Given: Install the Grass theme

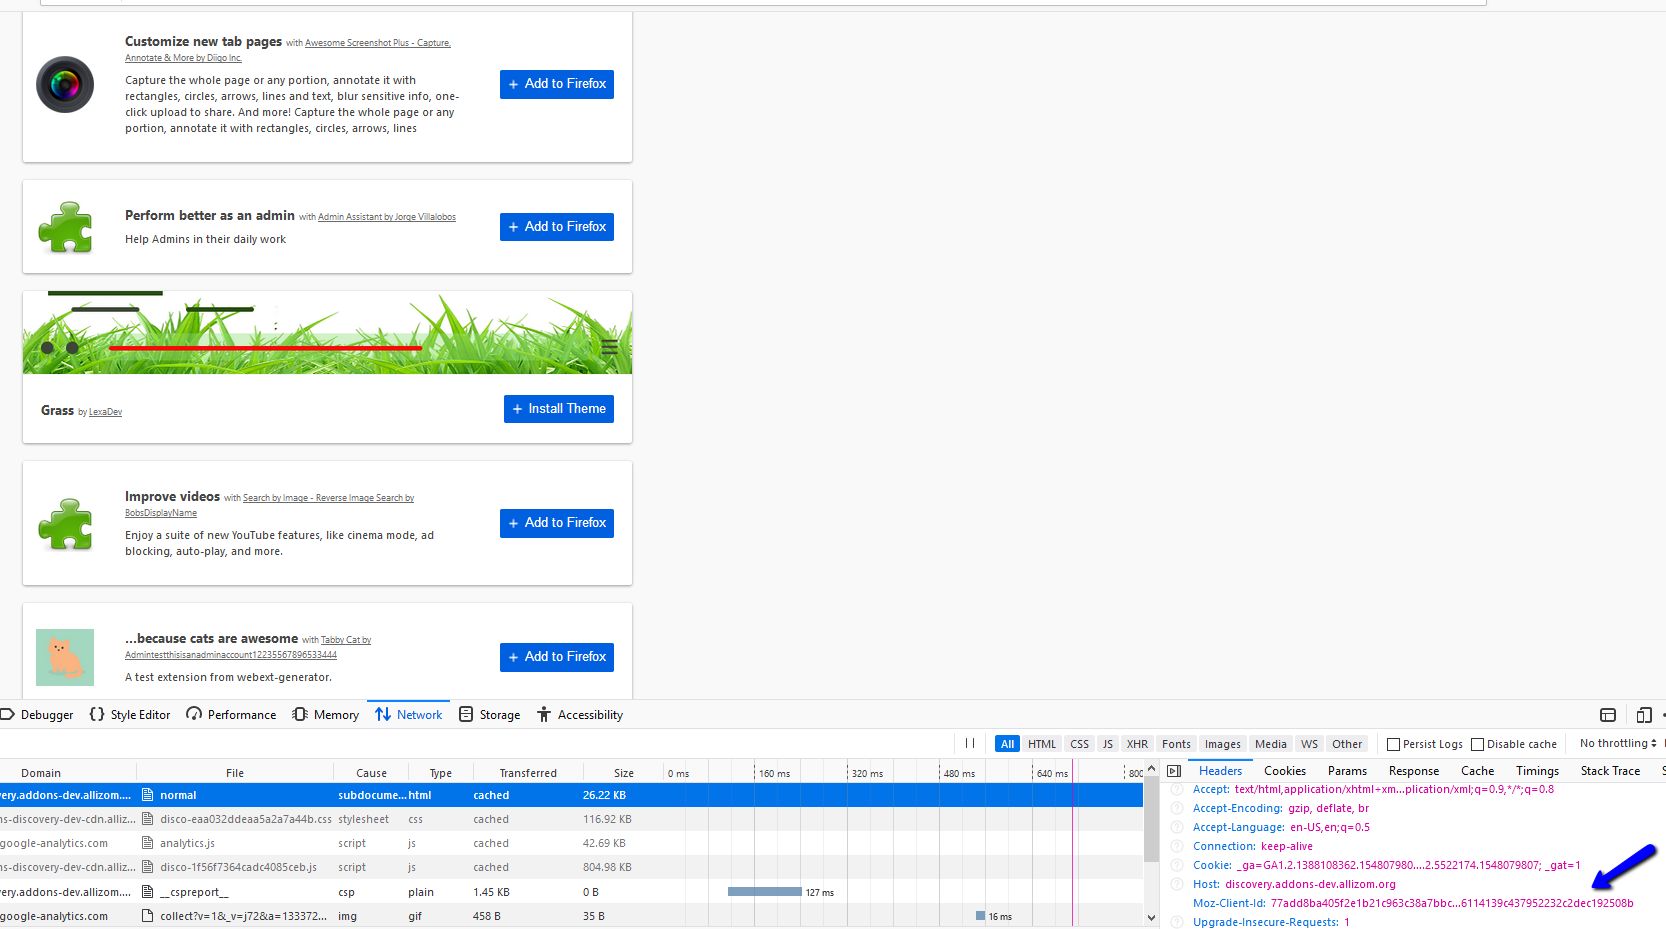Looking at the screenshot, I should [x=559, y=409].
